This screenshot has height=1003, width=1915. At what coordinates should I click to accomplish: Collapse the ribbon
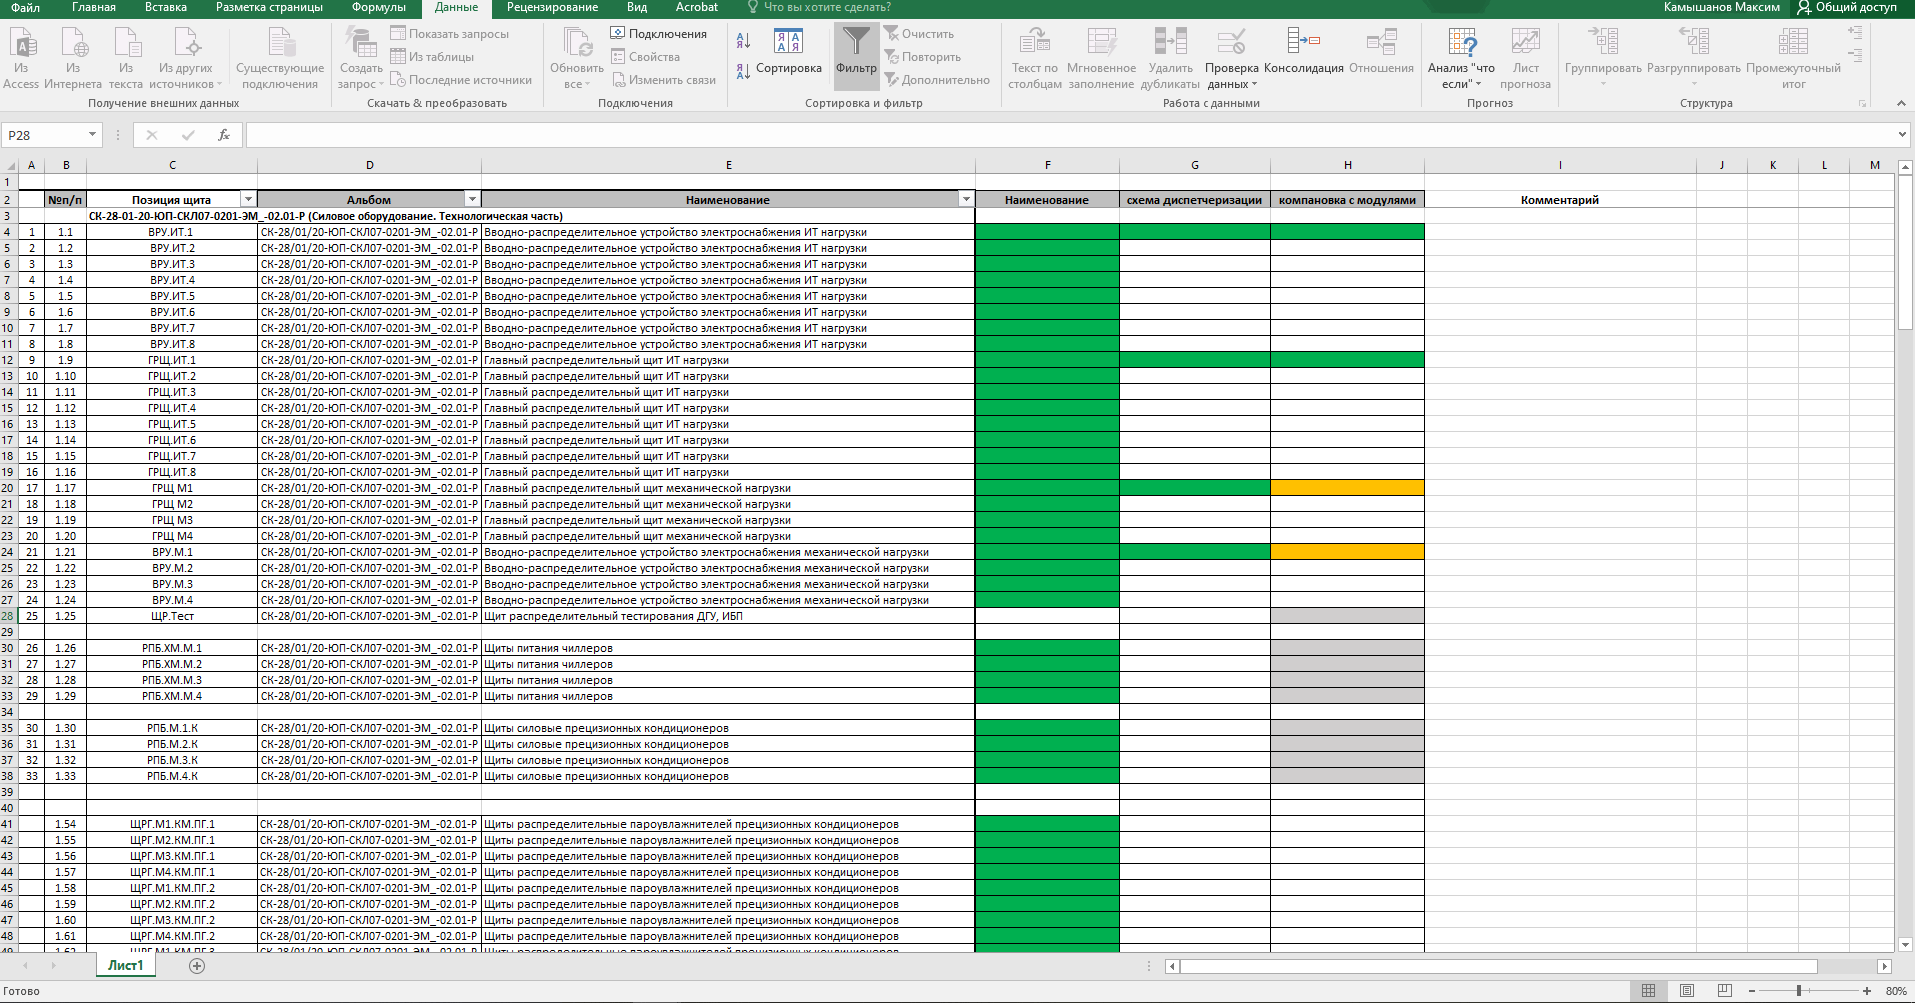point(1901,103)
